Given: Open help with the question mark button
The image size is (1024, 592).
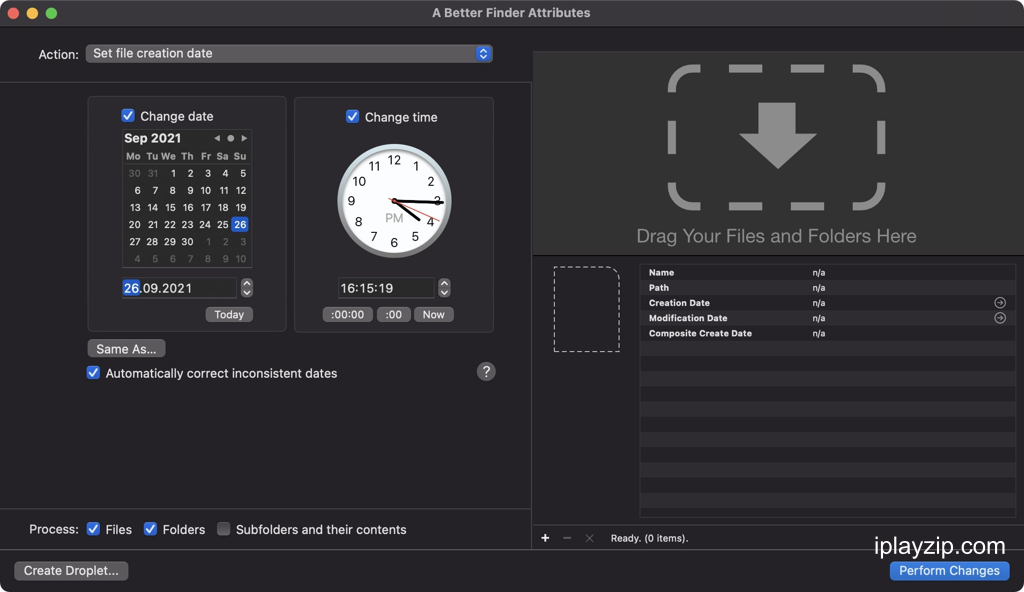Looking at the screenshot, I should coord(486,372).
